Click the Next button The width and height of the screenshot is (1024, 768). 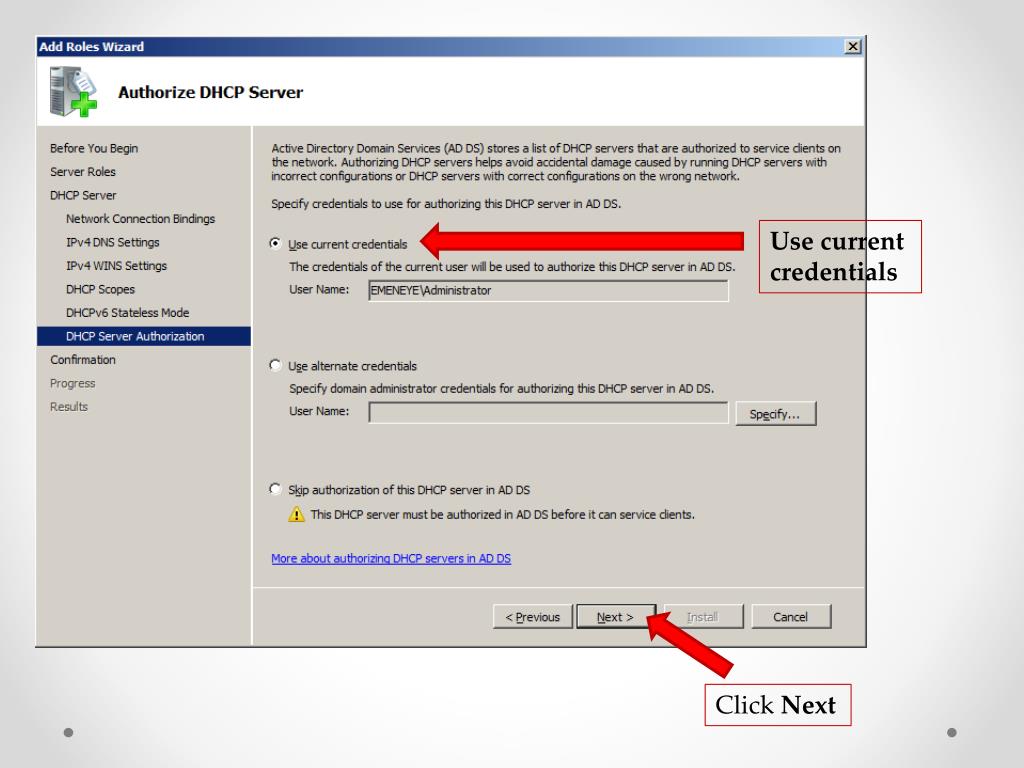(616, 616)
